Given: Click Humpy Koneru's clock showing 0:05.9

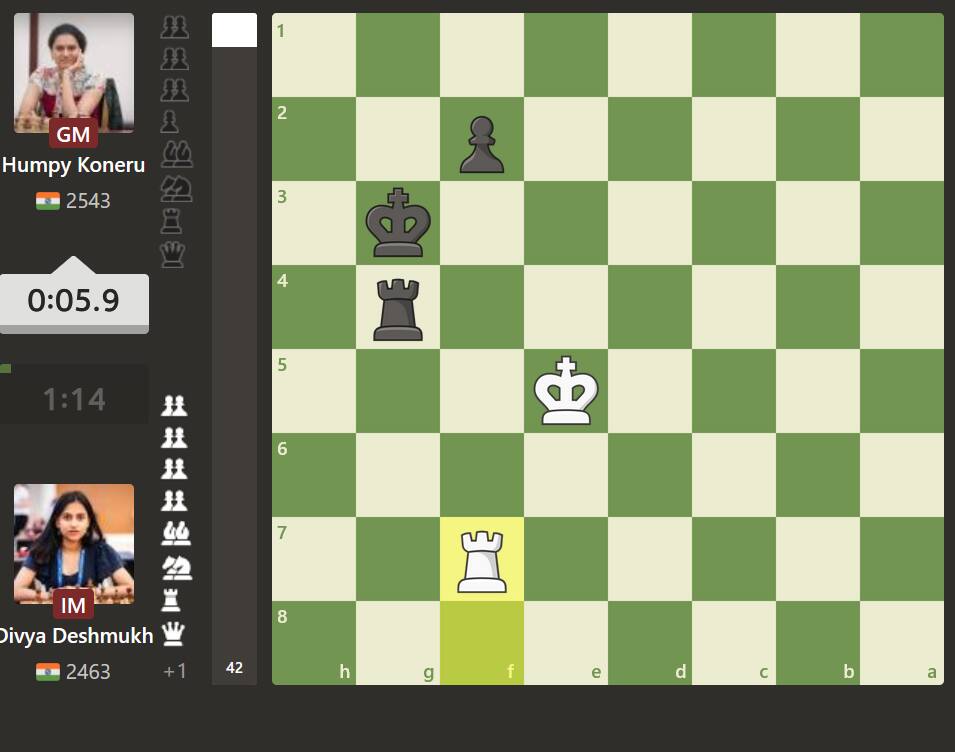Looking at the screenshot, I should 74,303.
